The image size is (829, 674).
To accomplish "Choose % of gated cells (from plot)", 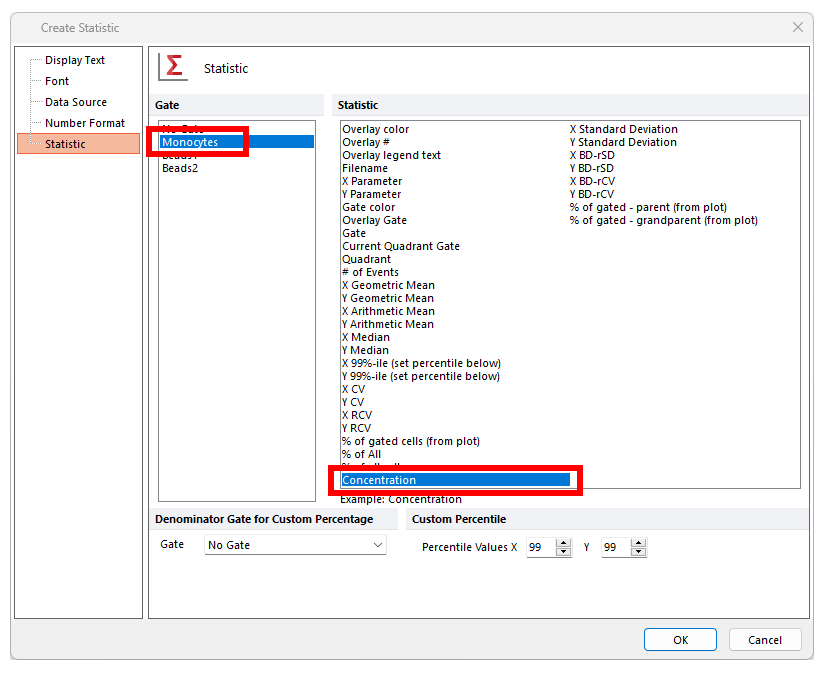I will 411,441.
